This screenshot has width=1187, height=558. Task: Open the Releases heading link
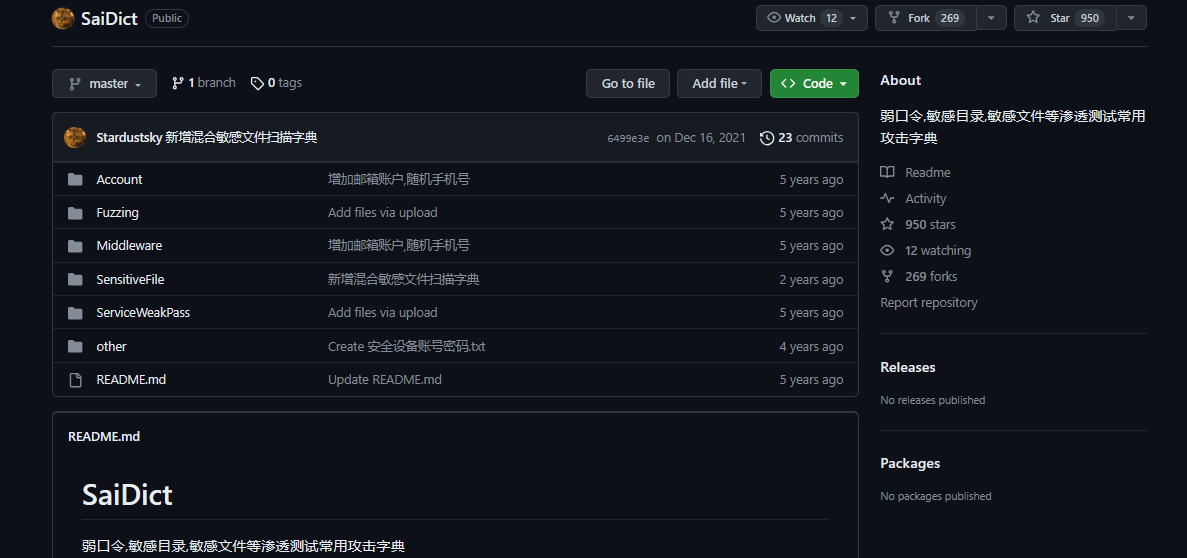point(908,367)
